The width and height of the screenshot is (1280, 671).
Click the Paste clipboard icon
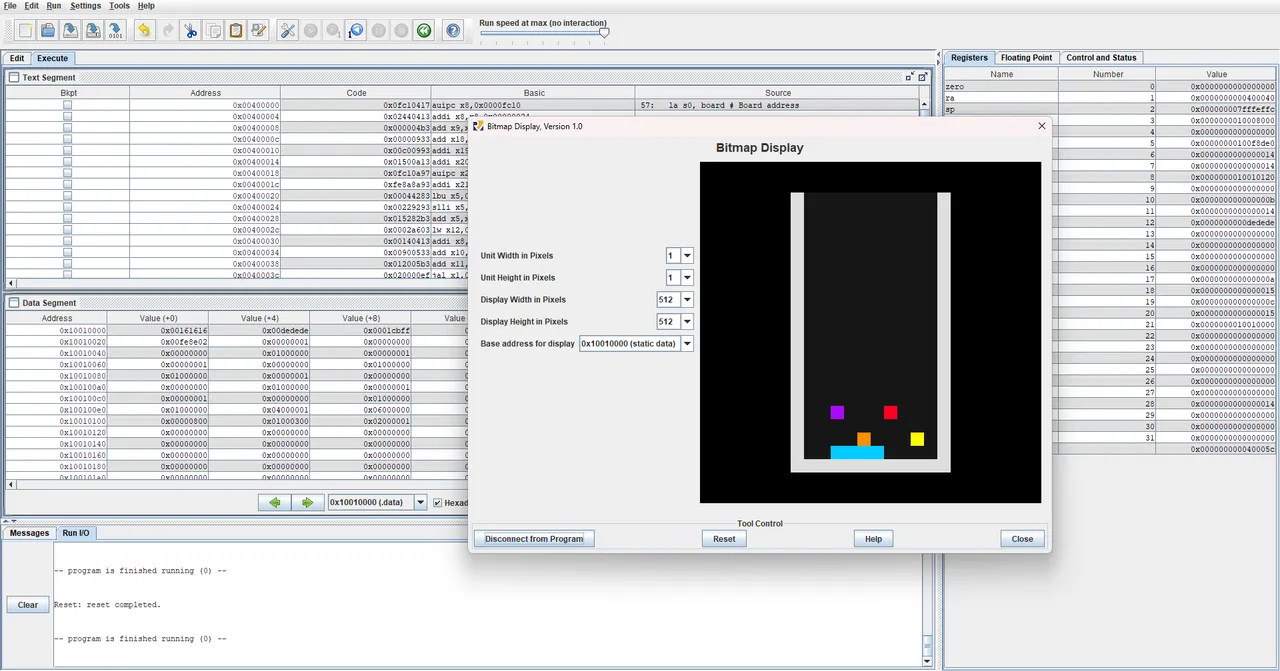pos(236,31)
